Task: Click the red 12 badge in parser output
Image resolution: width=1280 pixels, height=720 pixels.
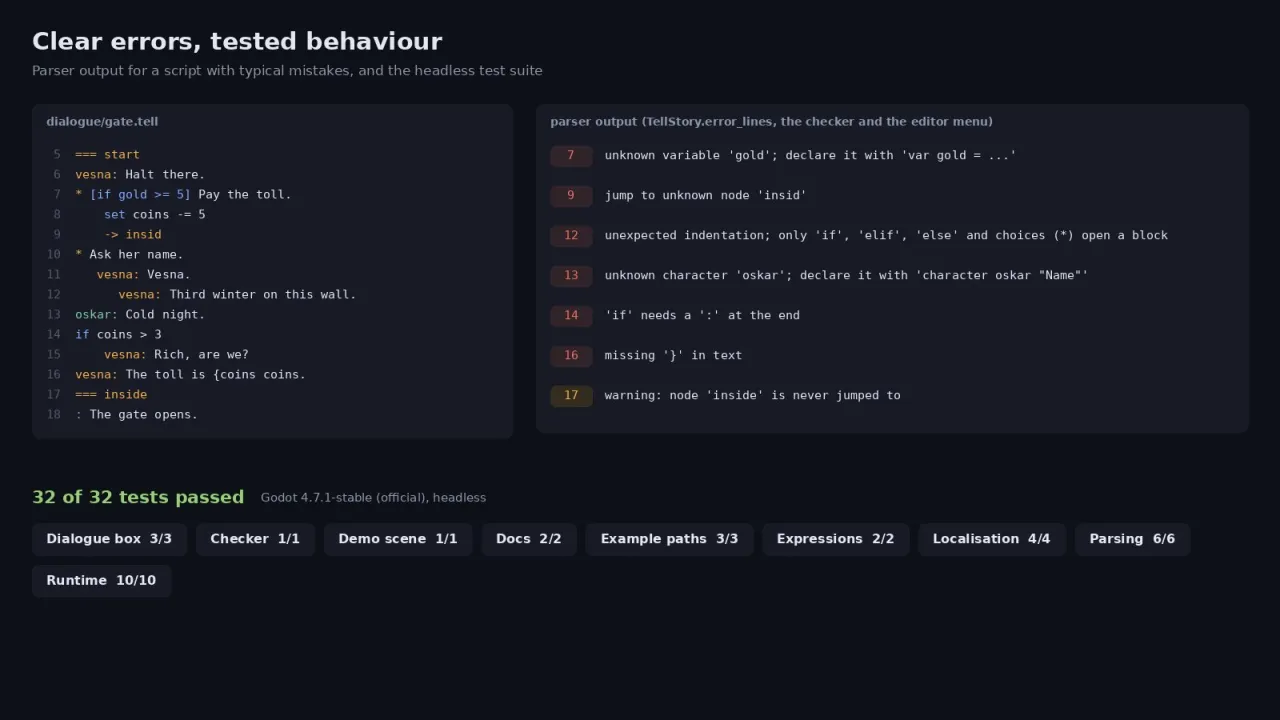Action: (x=571, y=235)
